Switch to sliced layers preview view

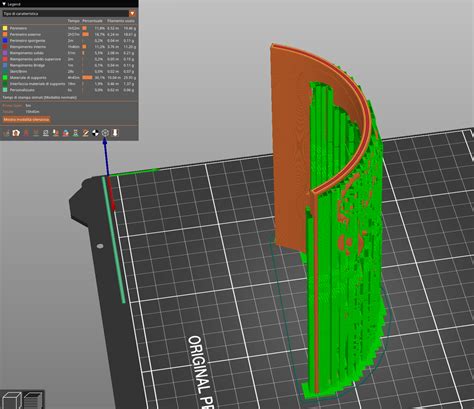34,400
